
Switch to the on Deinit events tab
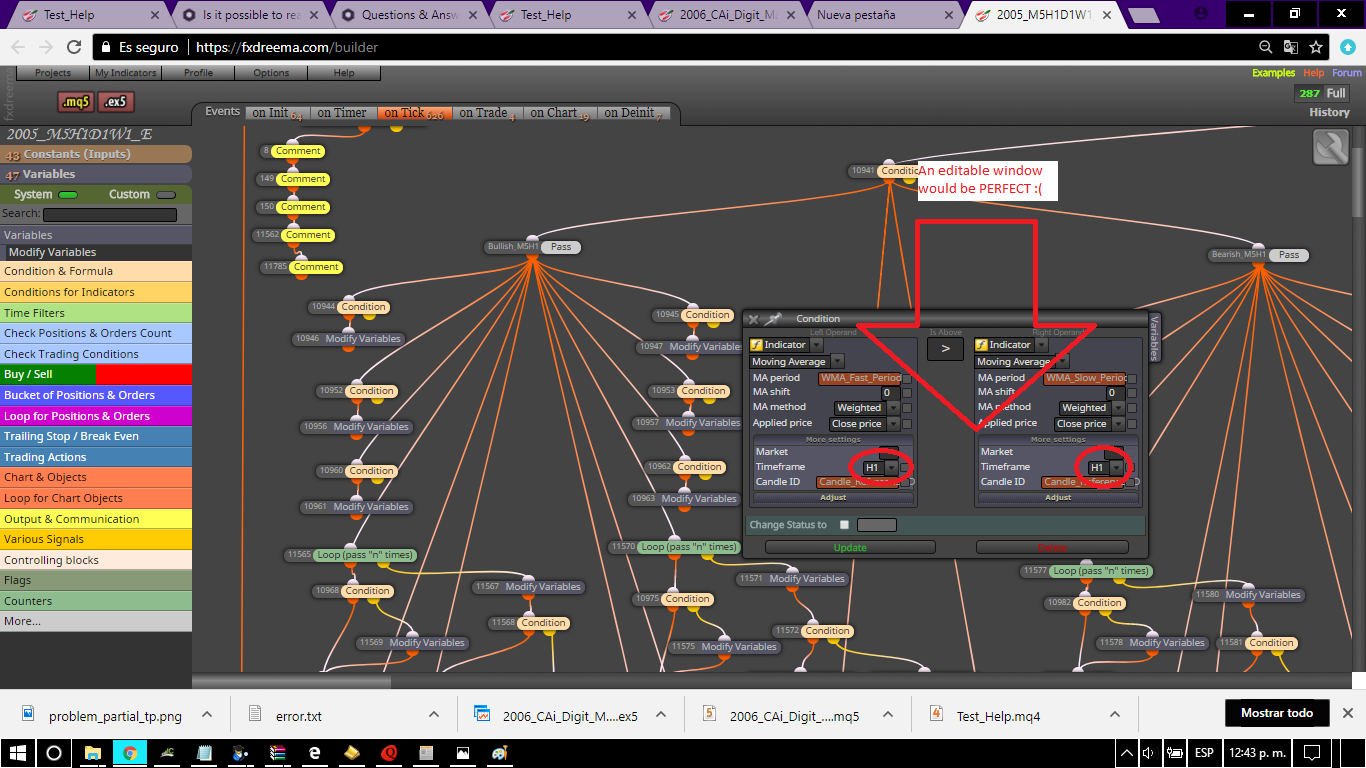[634, 113]
